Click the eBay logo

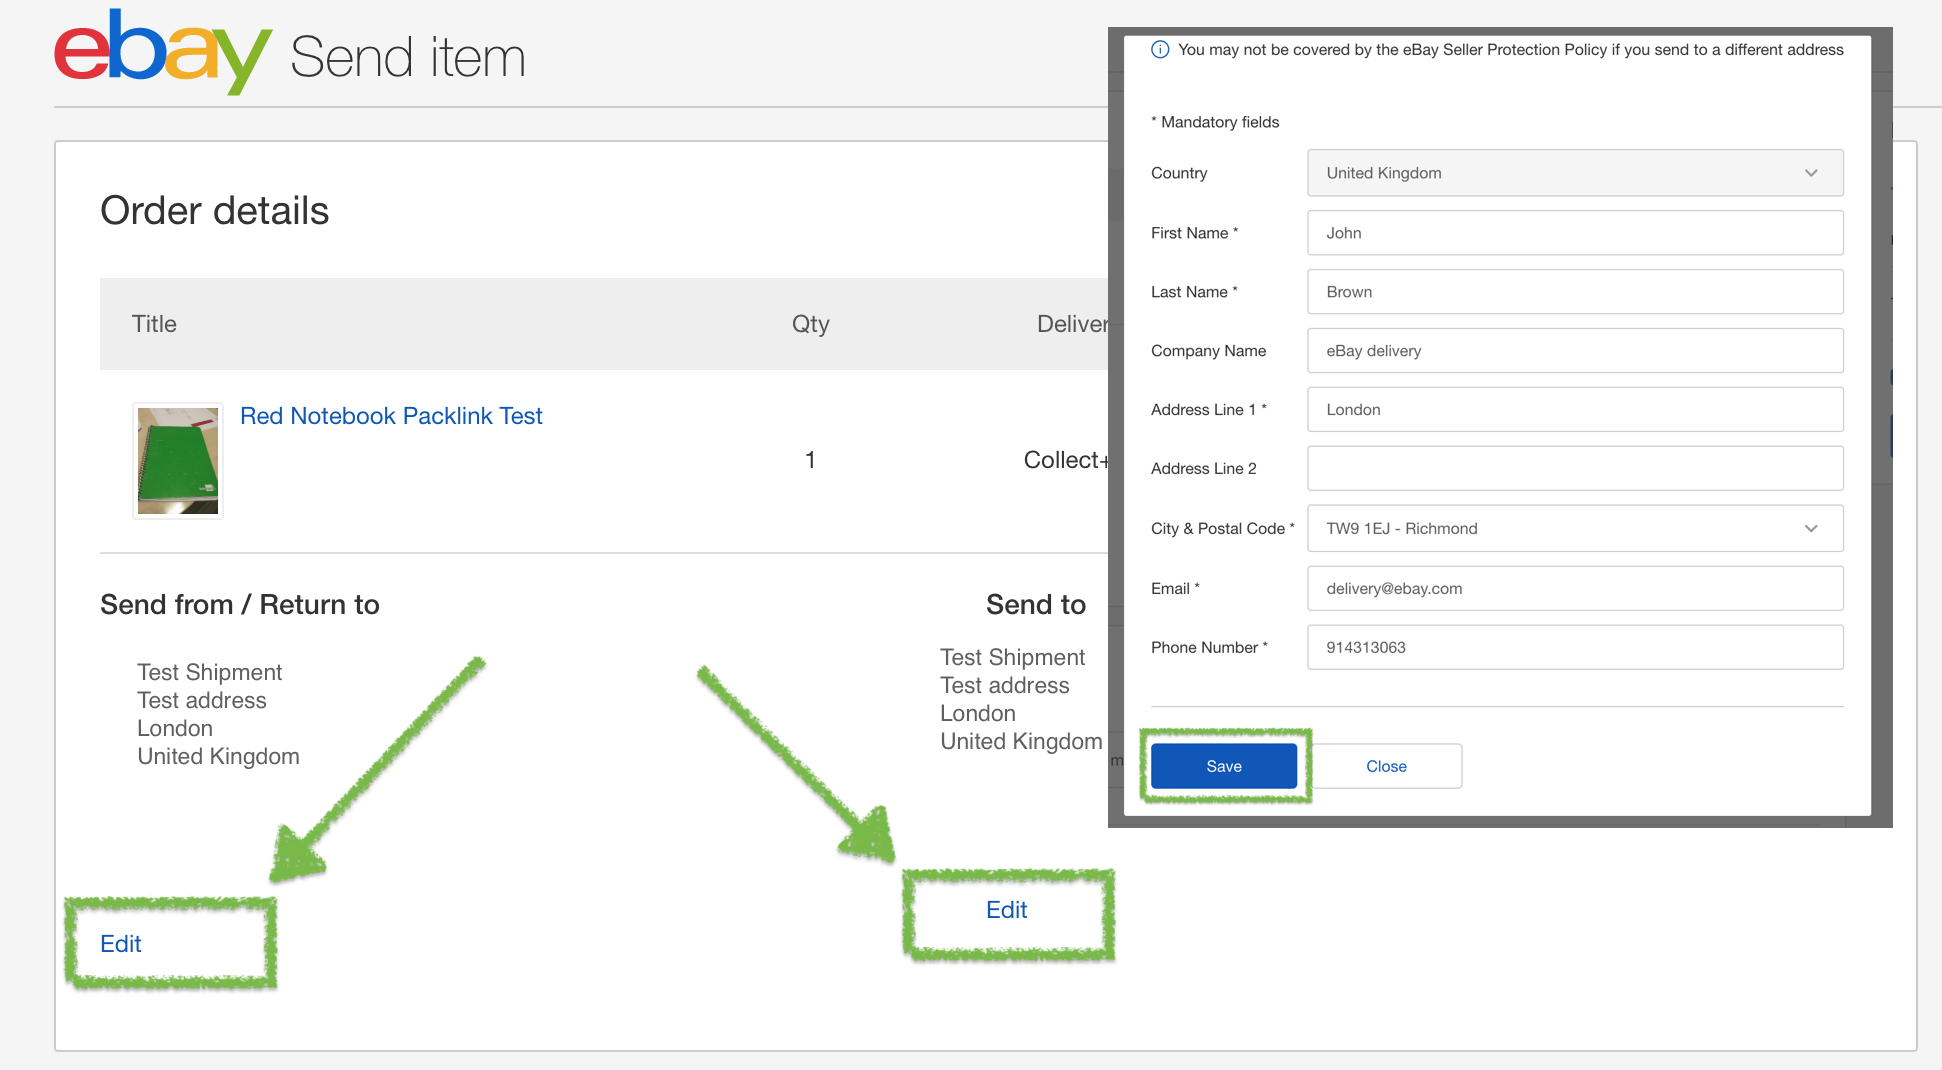point(163,52)
